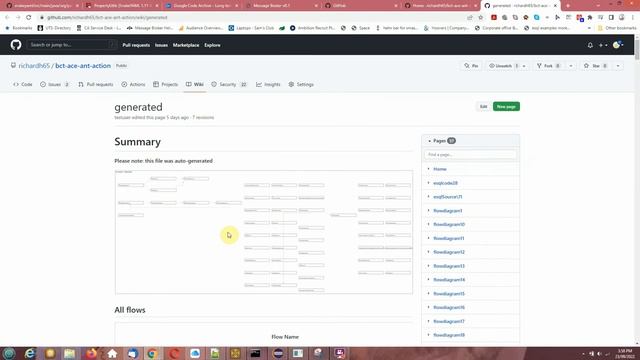
Task: Switch to the repository Issues tab
Action: tap(54, 84)
